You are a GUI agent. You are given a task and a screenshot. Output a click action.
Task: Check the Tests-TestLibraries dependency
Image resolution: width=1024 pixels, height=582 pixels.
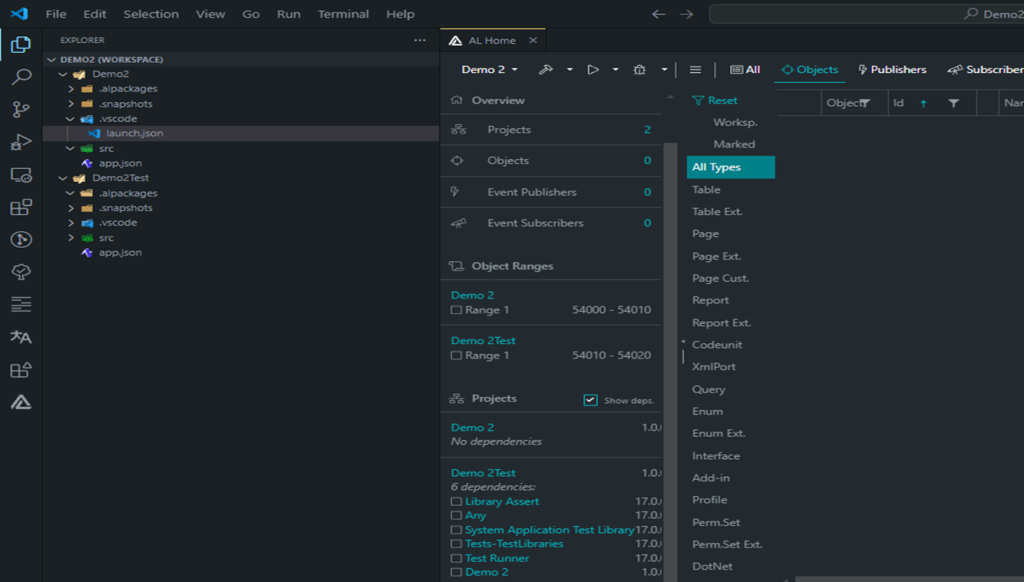pos(456,543)
